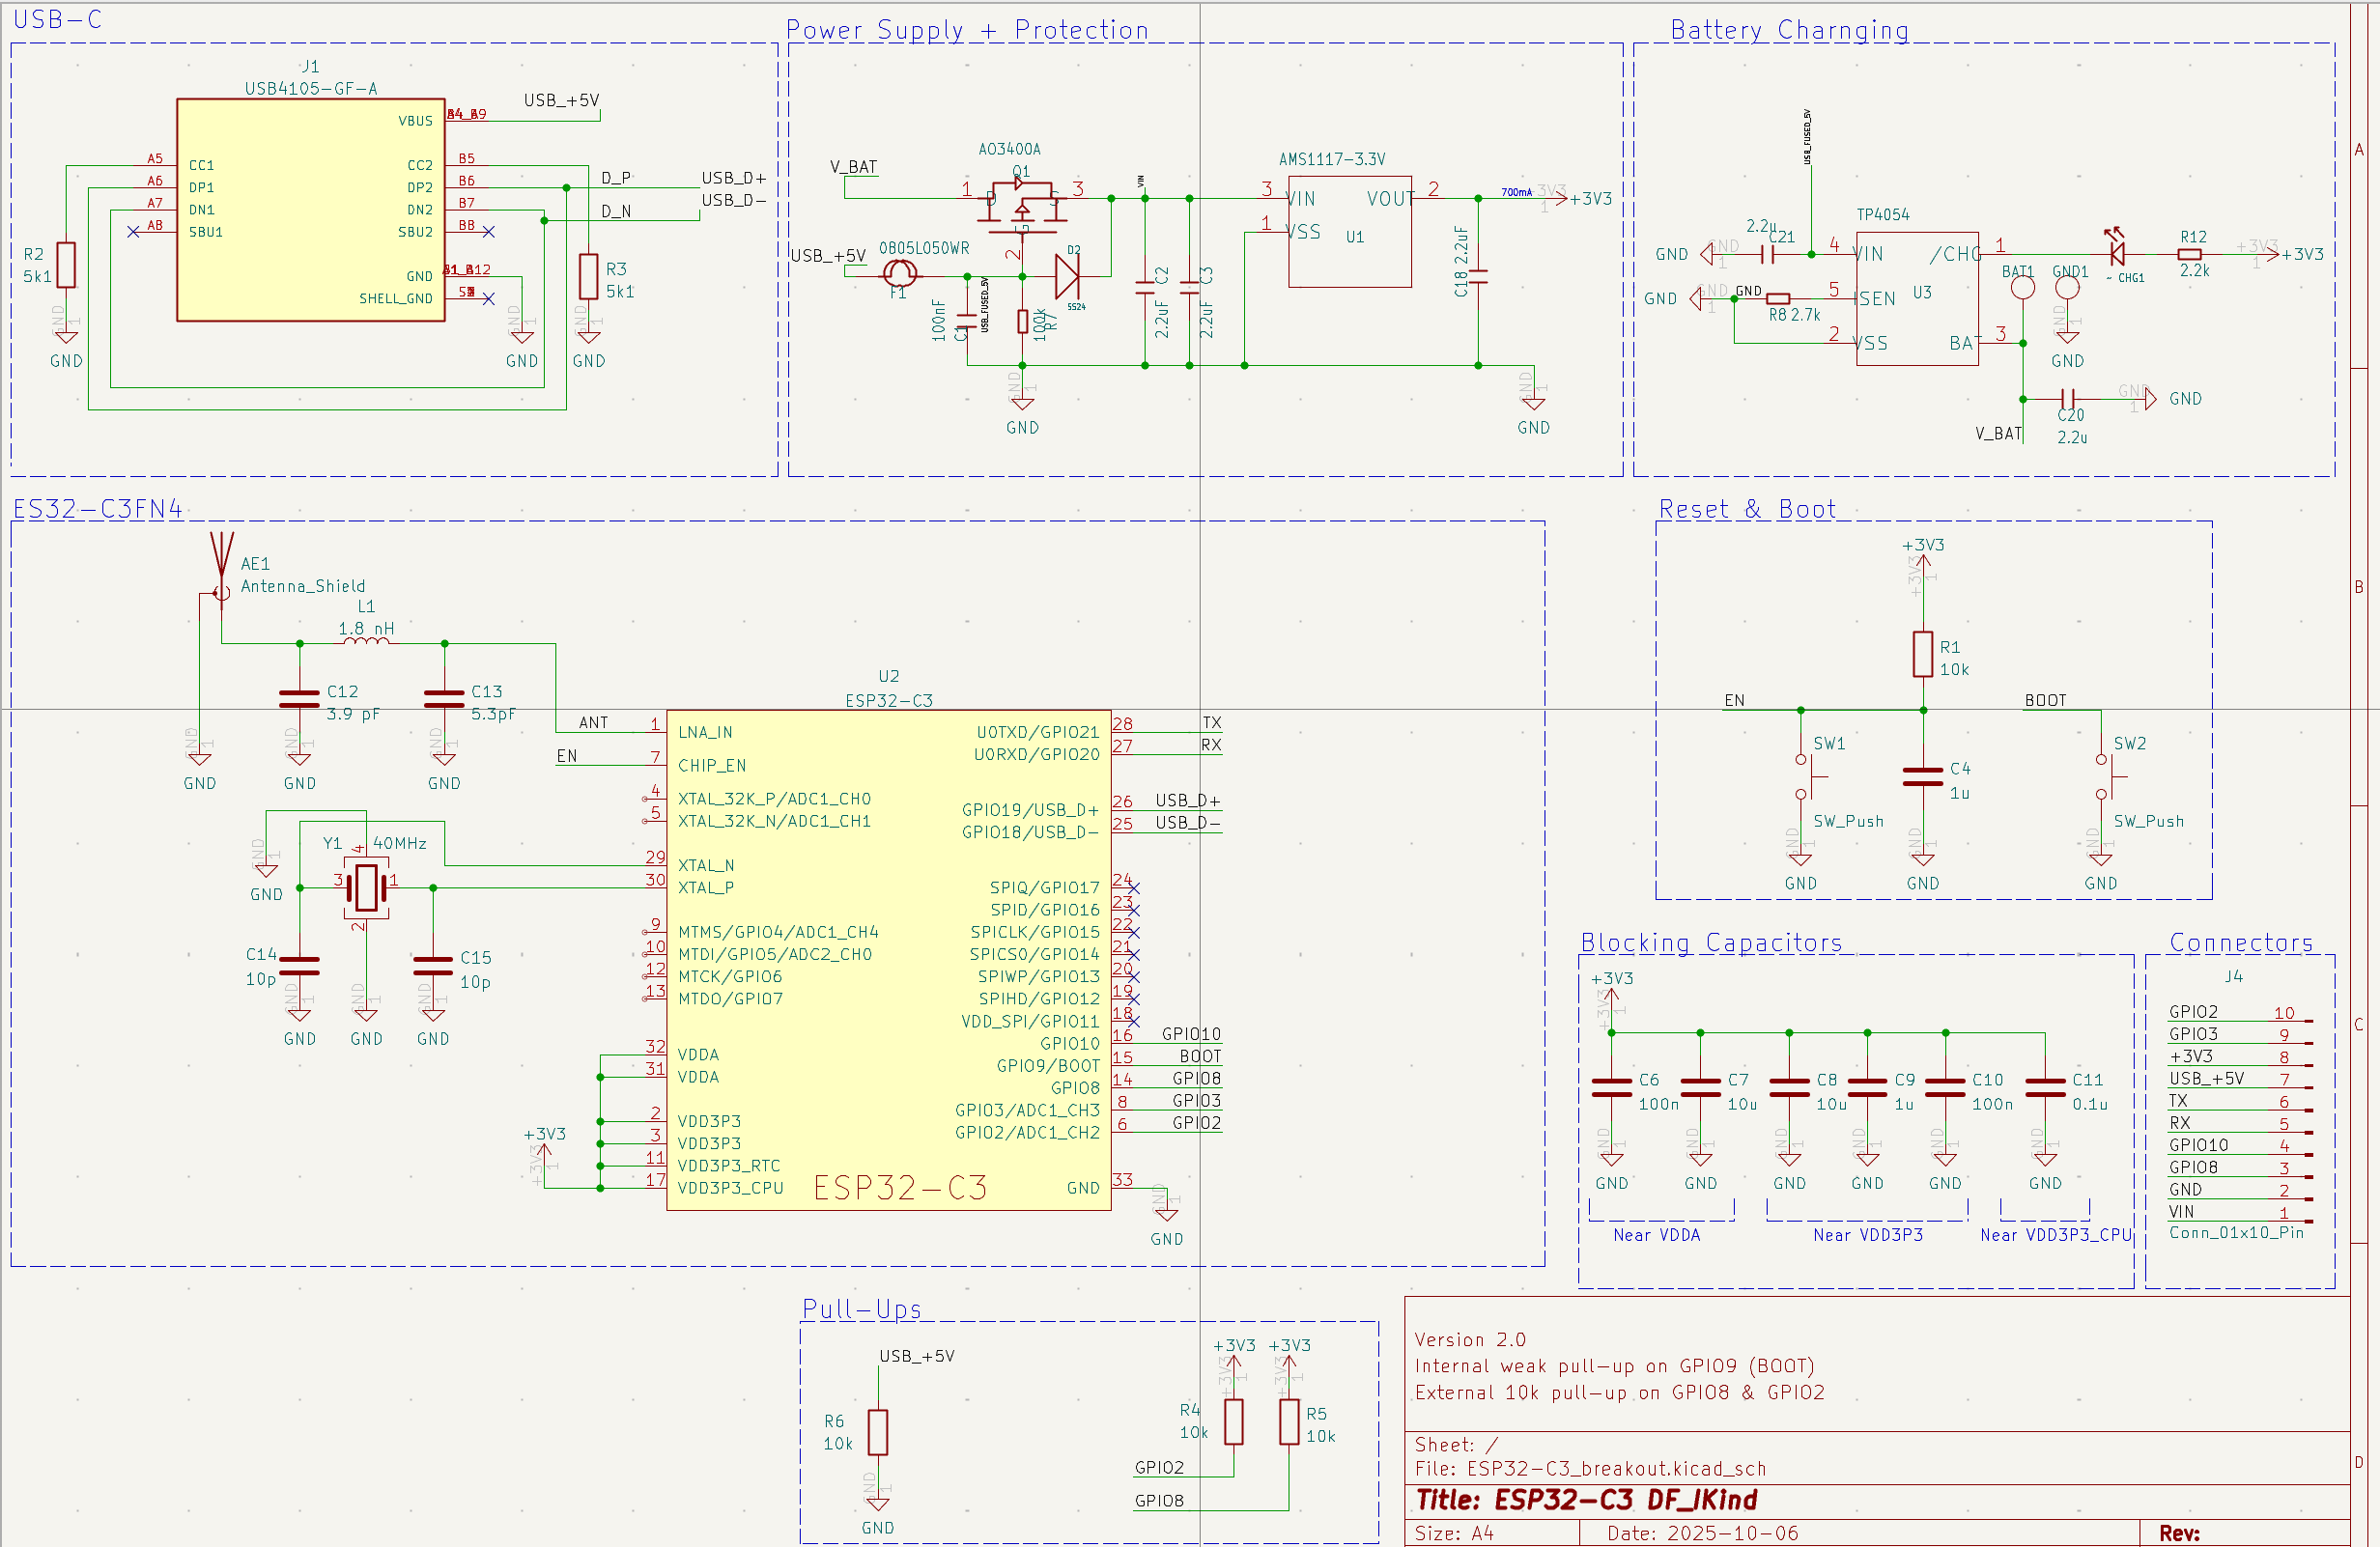Click the file name ESP32-C3_breakout.kicad_sch
Image resolution: width=2380 pixels, height=1547 pixels.
pyautogui.click(x=1616, y=1468)
